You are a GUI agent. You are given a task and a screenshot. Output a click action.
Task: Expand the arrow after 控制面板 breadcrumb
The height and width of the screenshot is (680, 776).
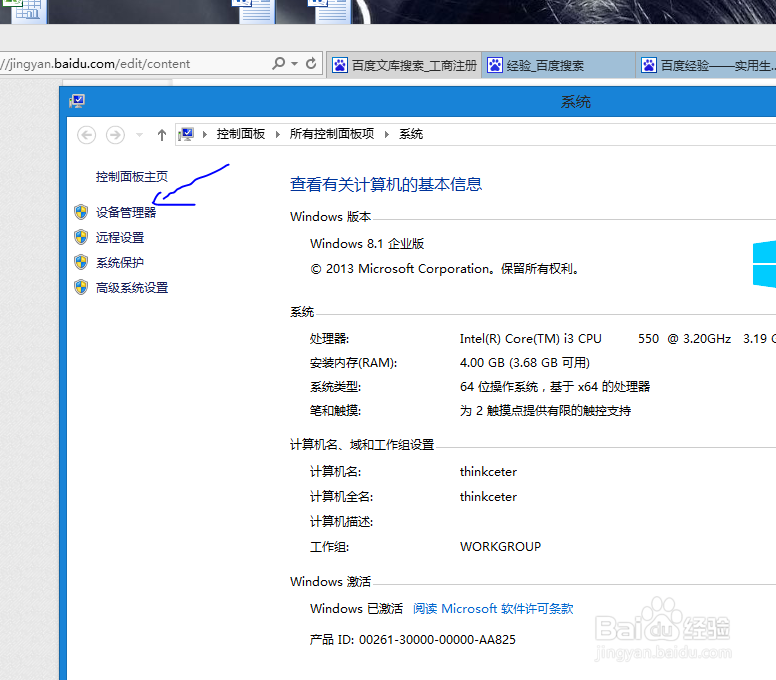tap(278, 134)
